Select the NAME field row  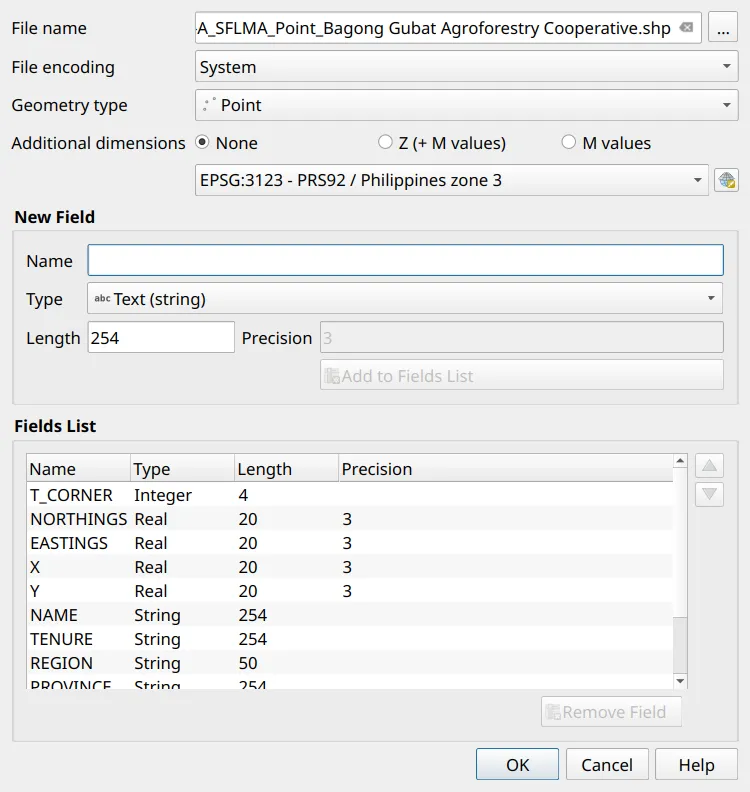350,615
